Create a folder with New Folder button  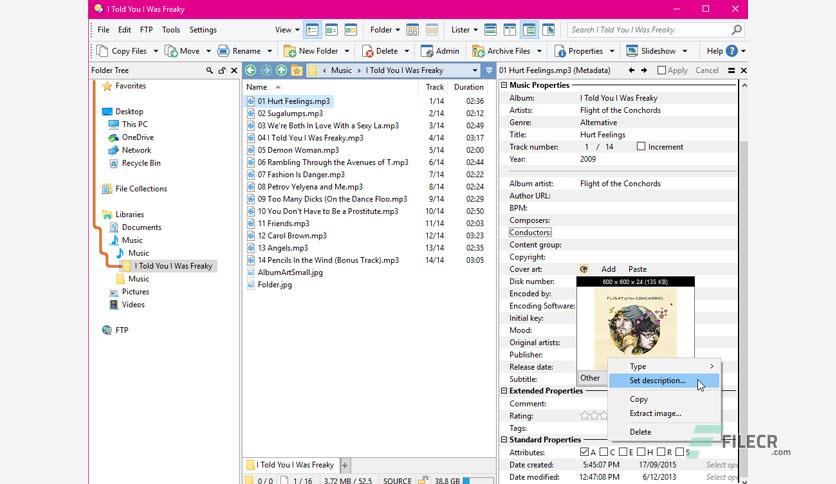(x=311, y=51)
